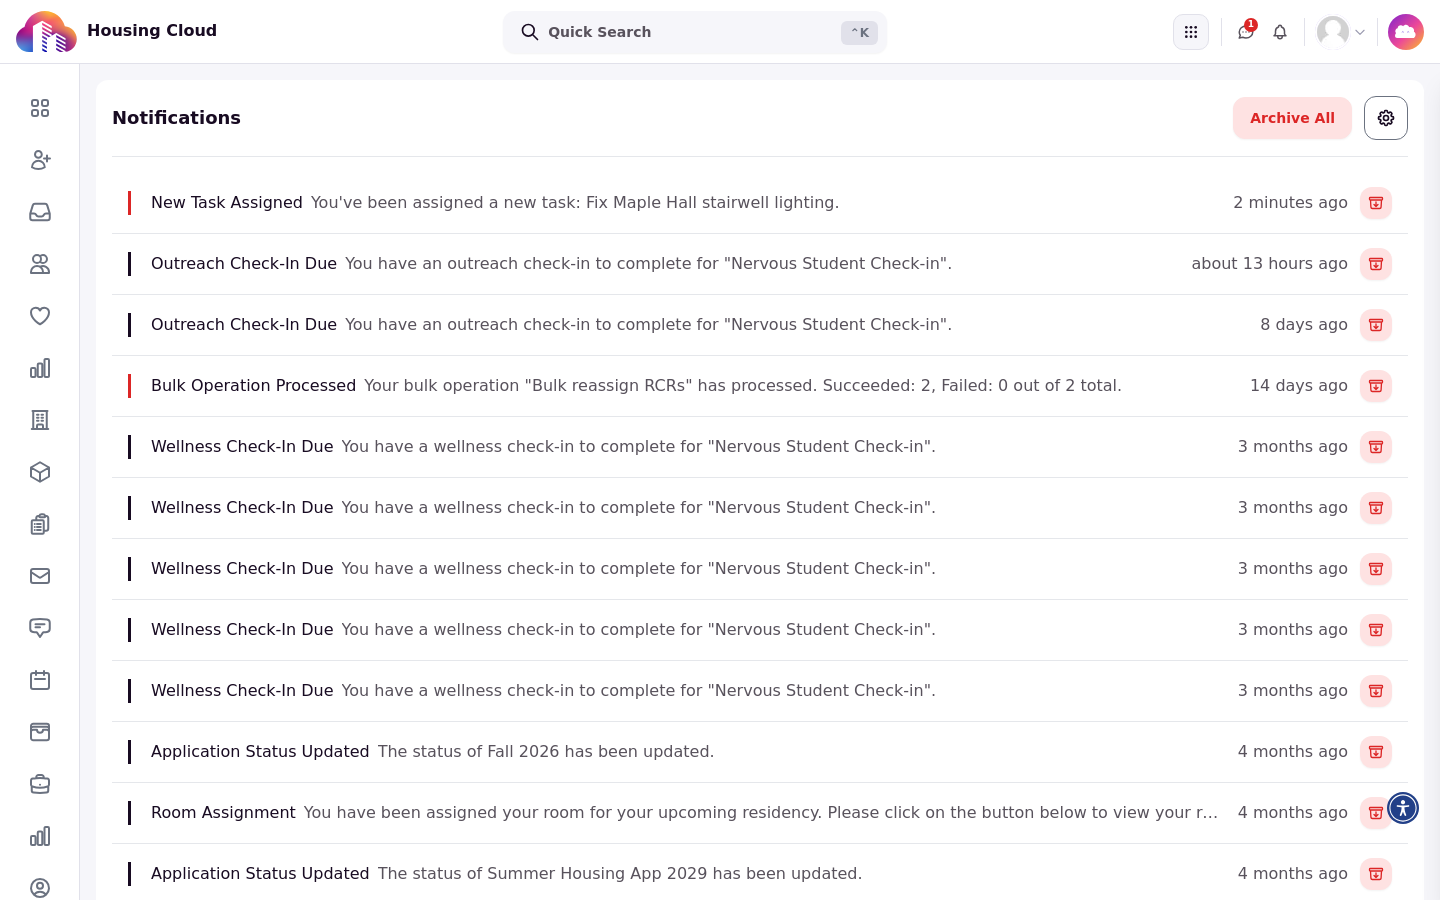Open the dashboard grid icon in sidebar

pos(40,108)
